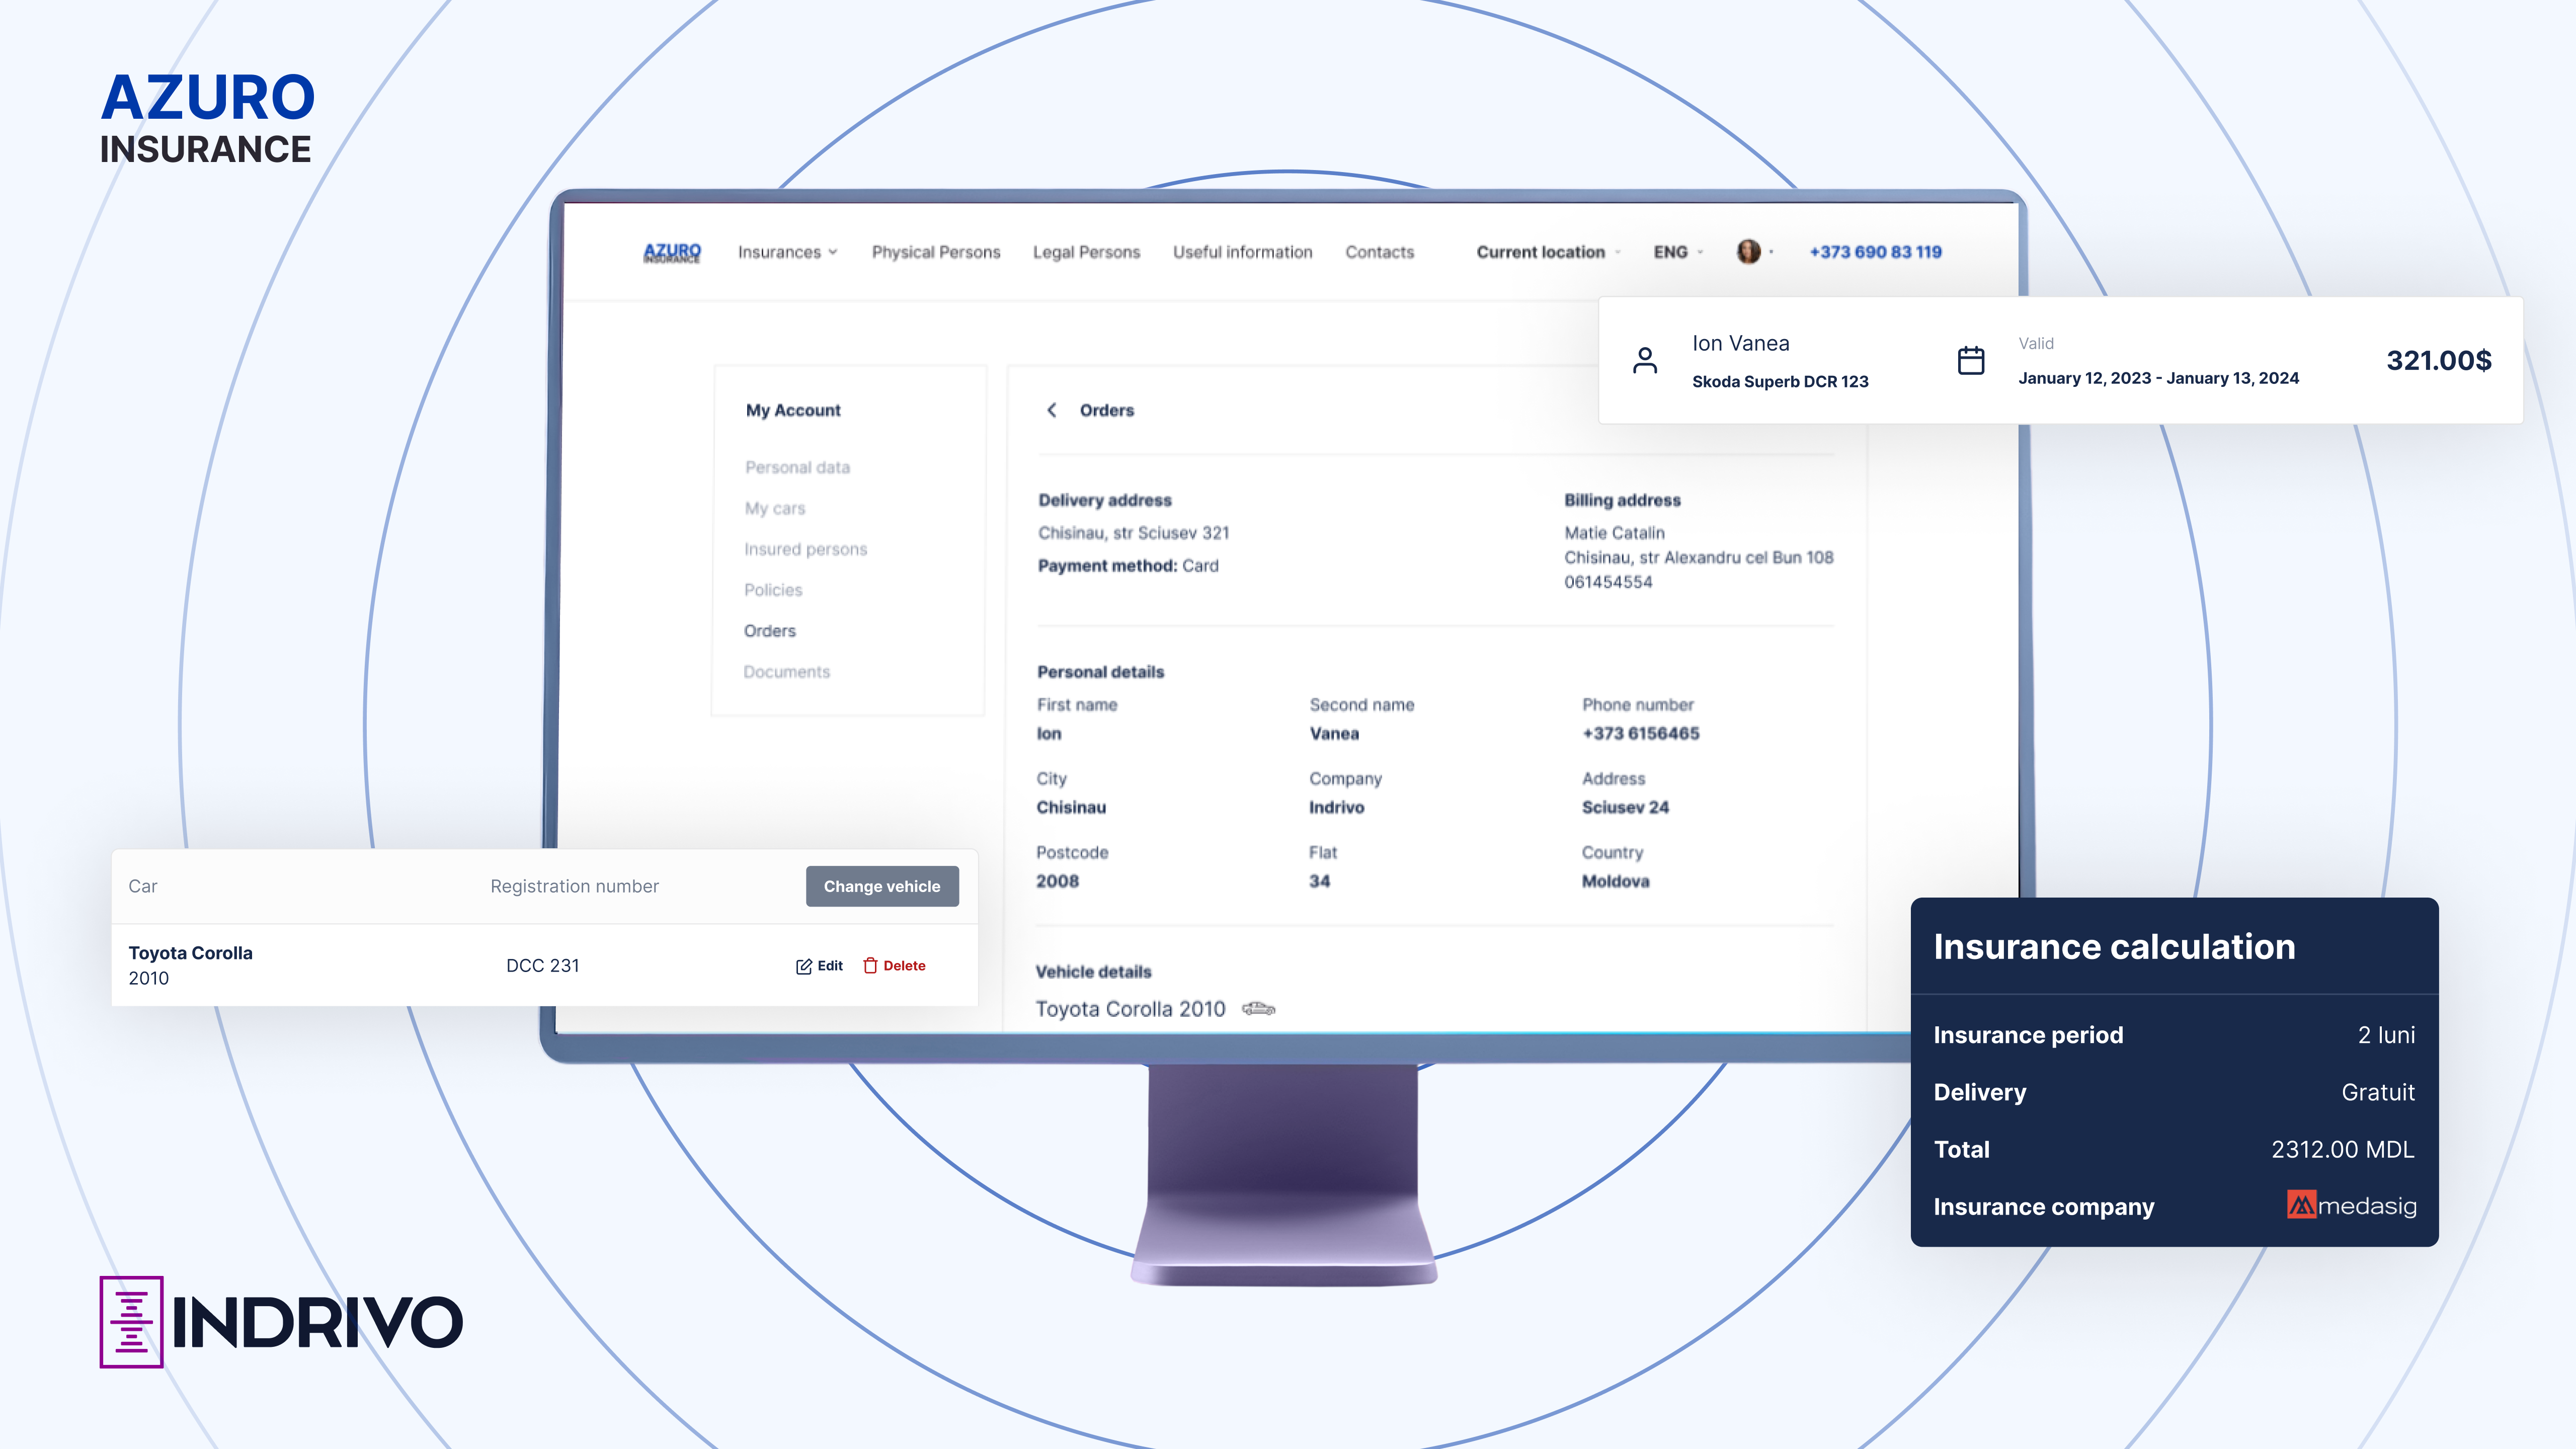The width and height of the screenshot is (2576, 1449).
Task: Select Documents in the My Account sidebar
Action: [x=787, y=671]
